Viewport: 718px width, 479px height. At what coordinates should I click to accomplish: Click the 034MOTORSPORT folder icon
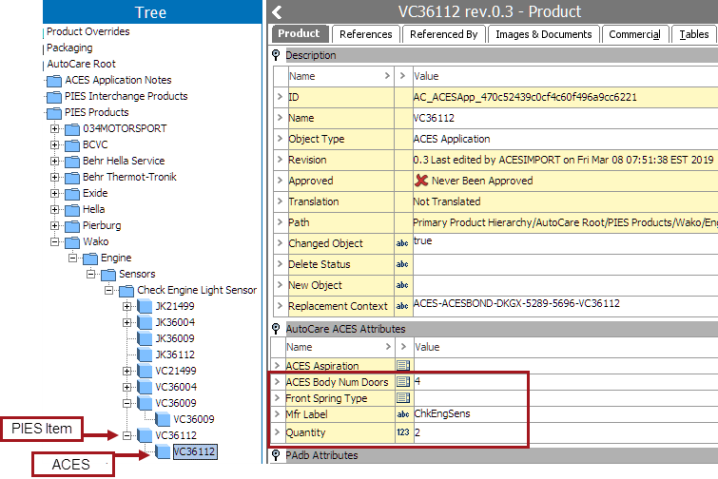coord(72,130)
